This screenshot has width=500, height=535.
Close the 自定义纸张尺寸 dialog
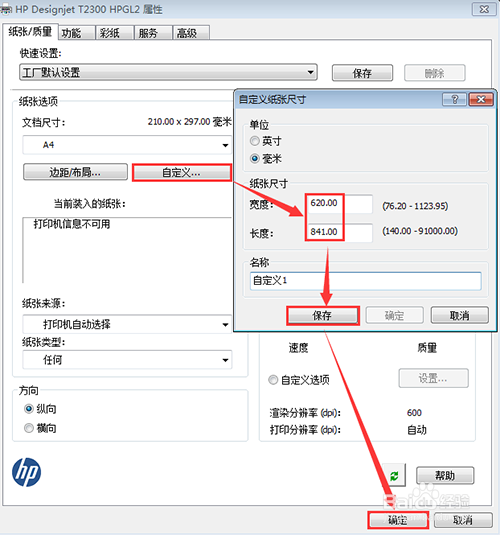481,99
